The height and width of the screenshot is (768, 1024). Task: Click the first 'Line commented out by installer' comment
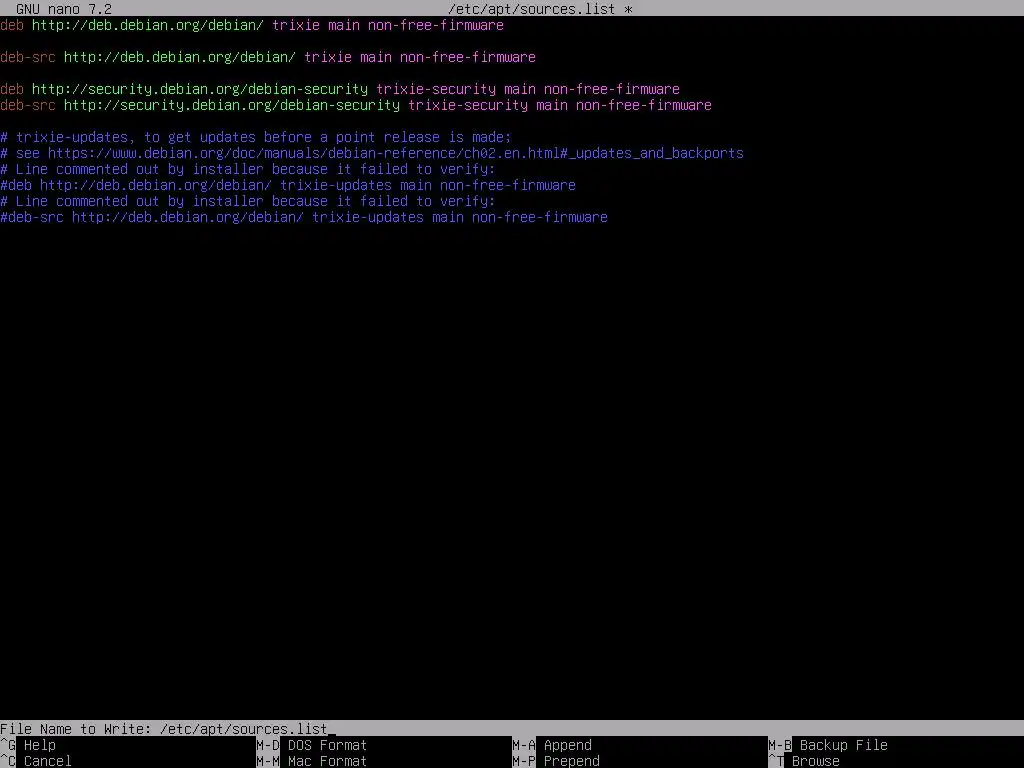(x=248, y=169)
